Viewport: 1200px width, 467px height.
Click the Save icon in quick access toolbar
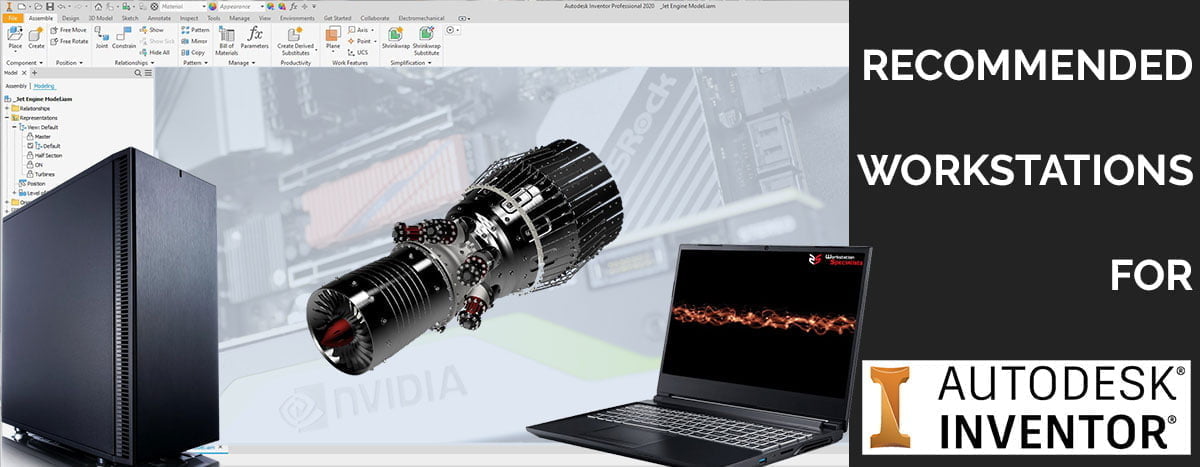(50, 6)
